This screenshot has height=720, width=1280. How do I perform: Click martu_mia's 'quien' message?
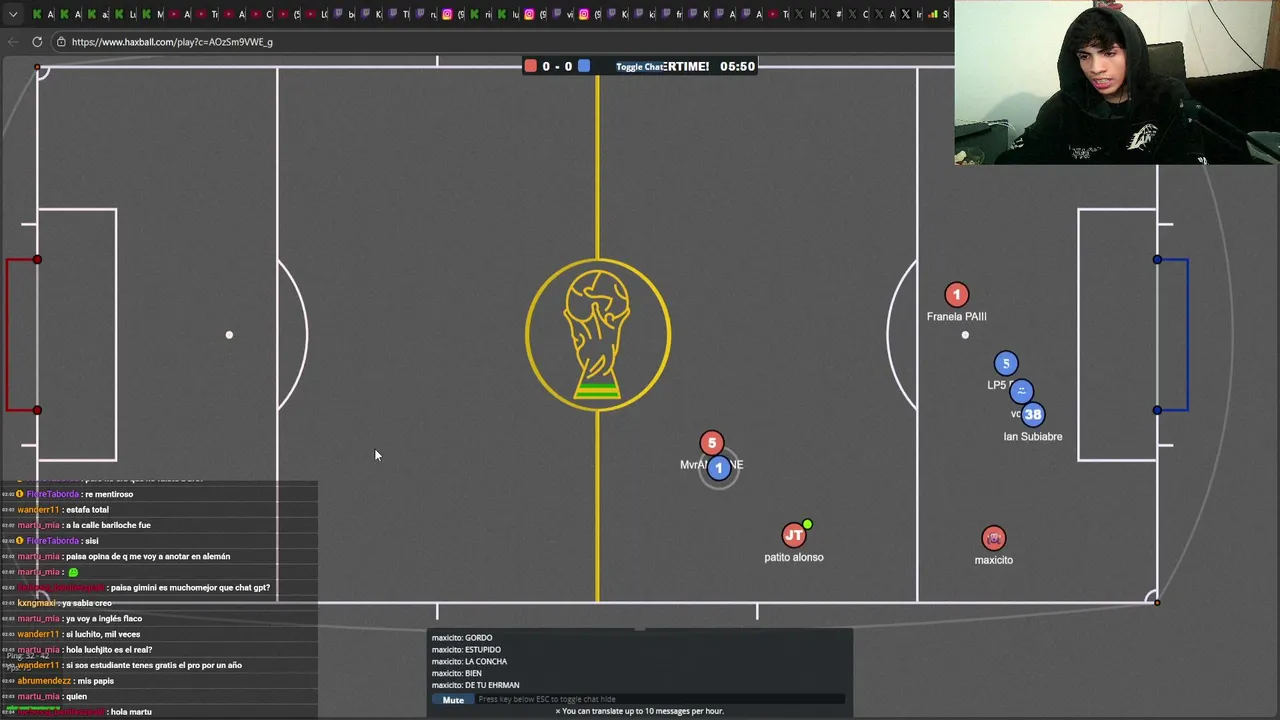76,697
